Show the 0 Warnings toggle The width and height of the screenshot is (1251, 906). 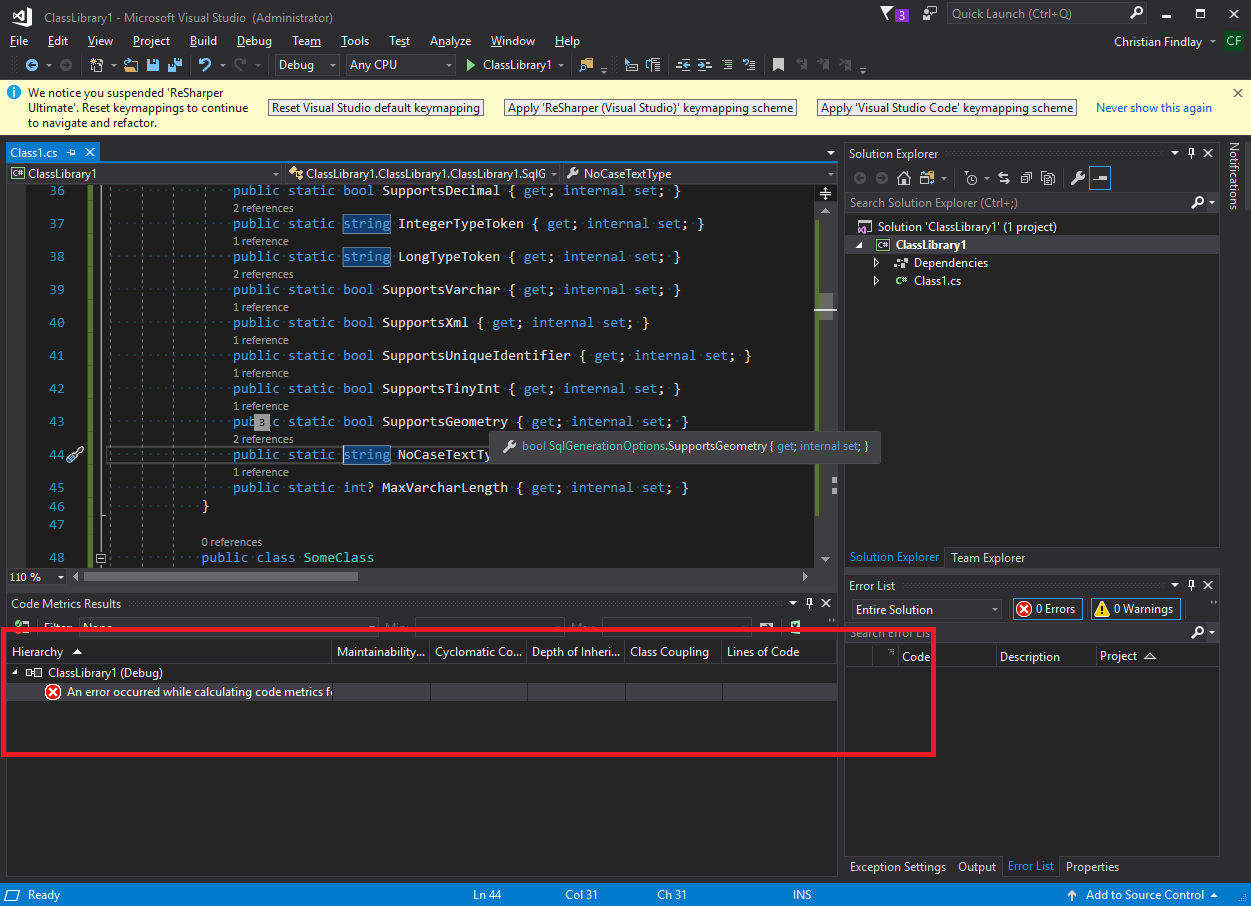point(1135,609)
